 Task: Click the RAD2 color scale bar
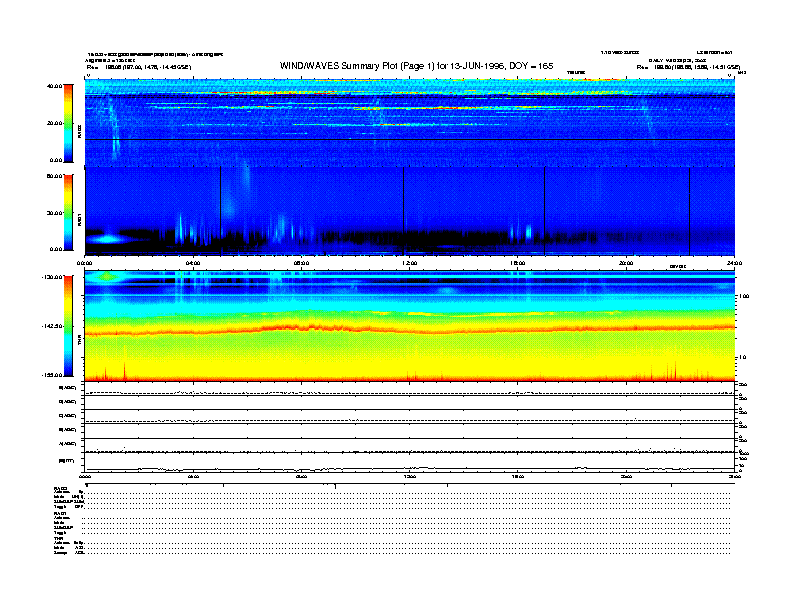68,123
